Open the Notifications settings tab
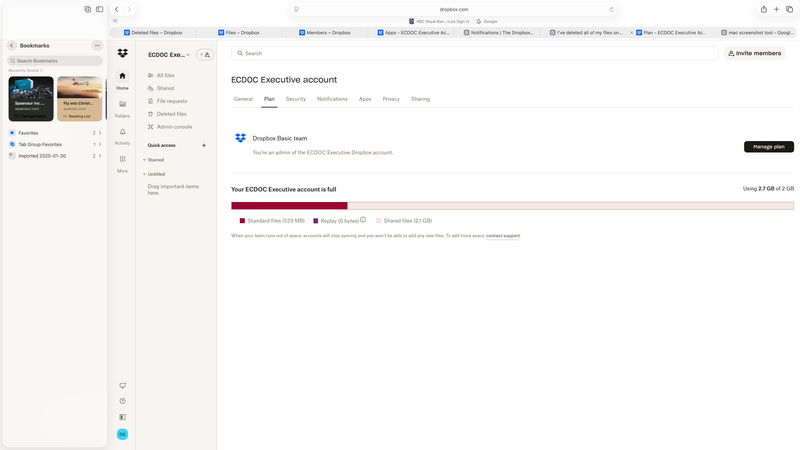Image resolution: width=800 pixels, height=450 pixels. point(332,99)
